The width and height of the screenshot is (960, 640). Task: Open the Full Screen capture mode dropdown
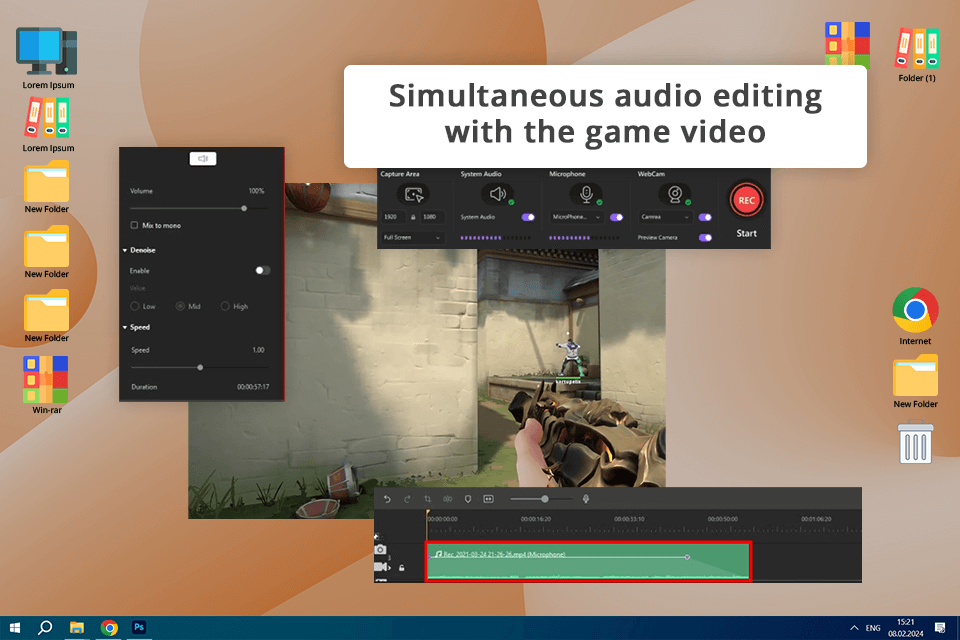click(412, 238)
